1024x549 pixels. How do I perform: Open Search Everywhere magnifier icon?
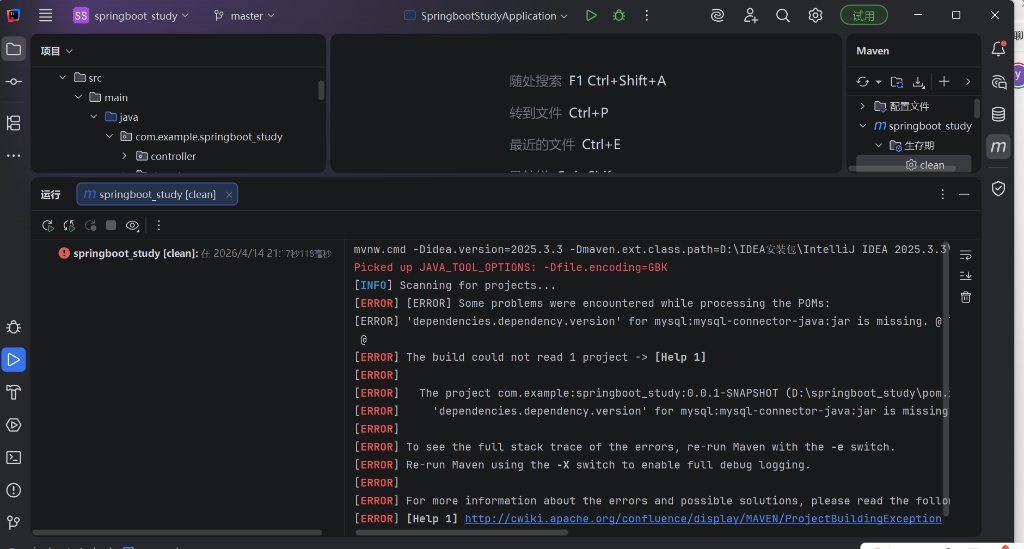tap(782, 16)
